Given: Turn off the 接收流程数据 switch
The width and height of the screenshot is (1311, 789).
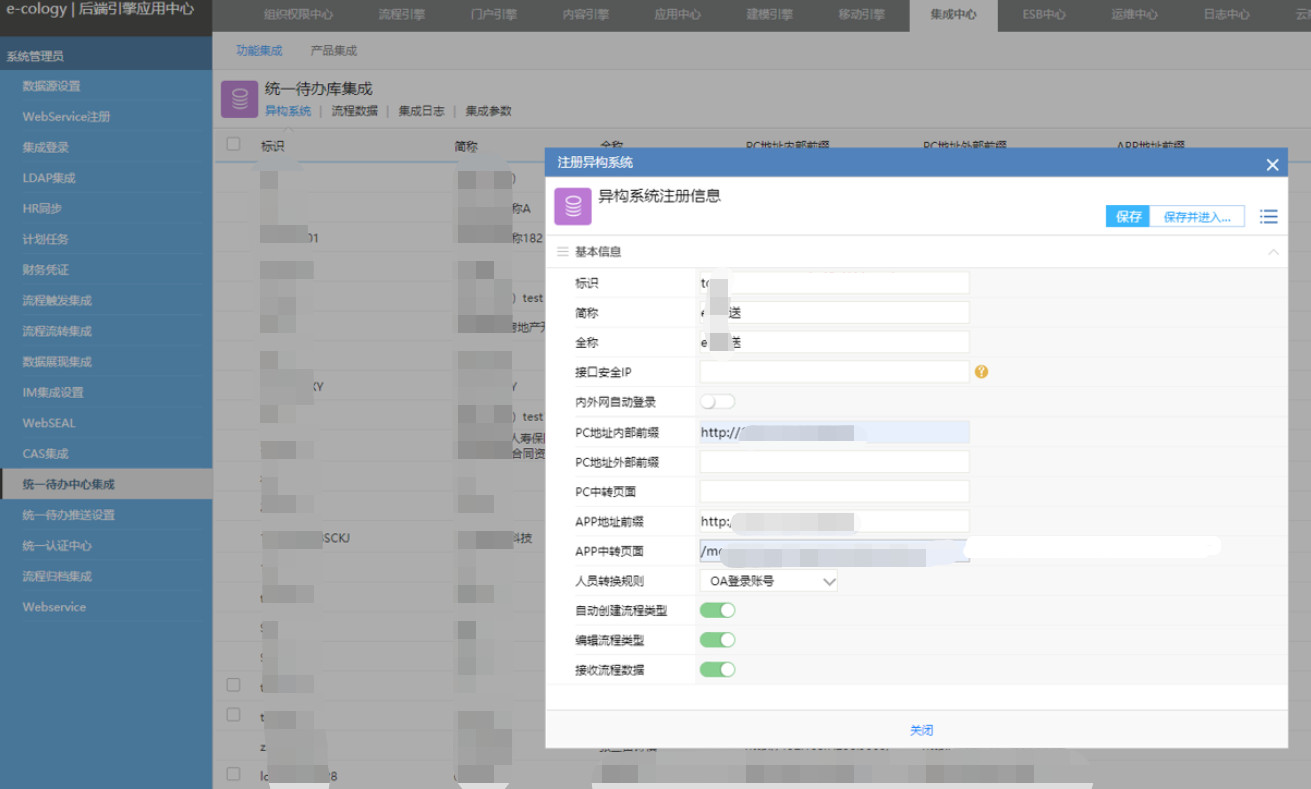Looking at the screenshot, I should [x=717, y=669].
